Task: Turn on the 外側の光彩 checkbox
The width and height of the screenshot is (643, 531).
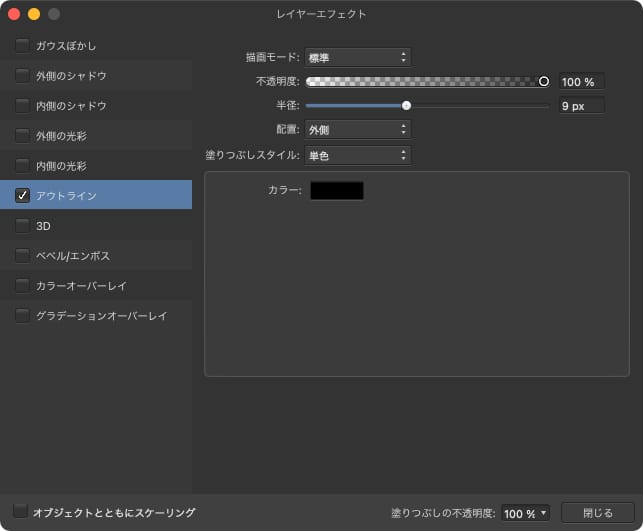Action: pyautogui.click(x=22, y=135)
